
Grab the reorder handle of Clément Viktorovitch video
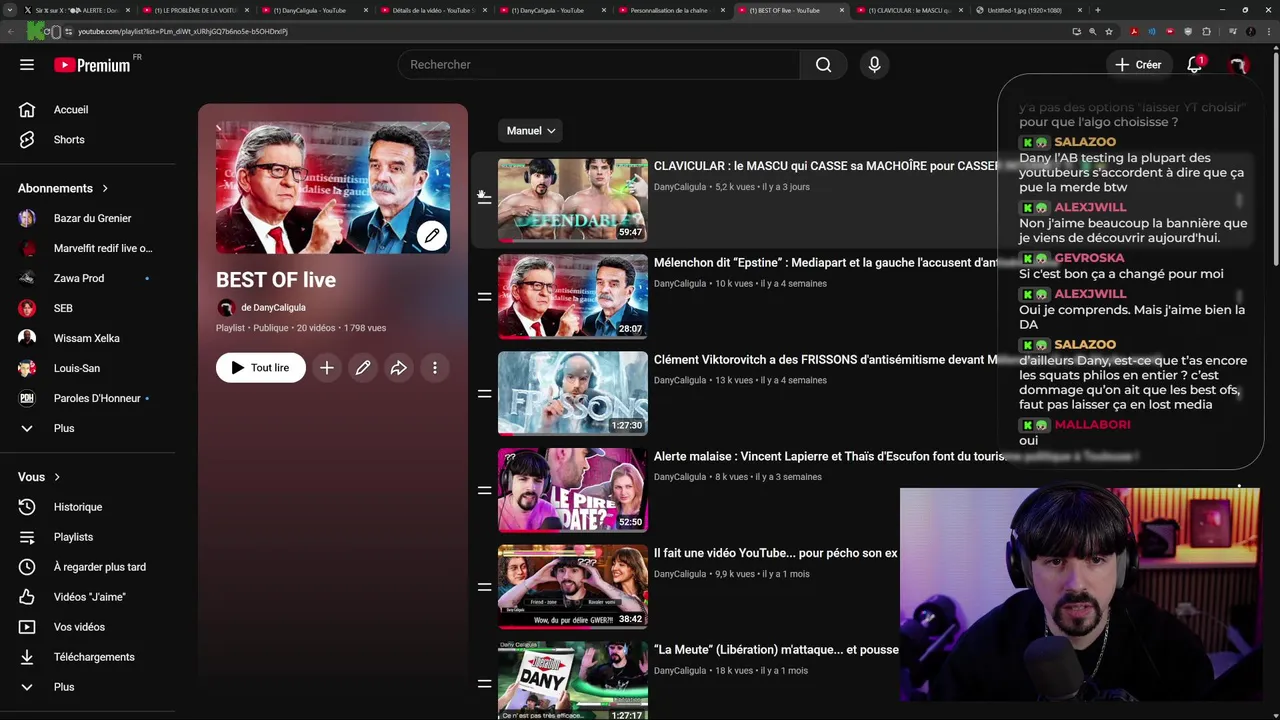point(484,394)
